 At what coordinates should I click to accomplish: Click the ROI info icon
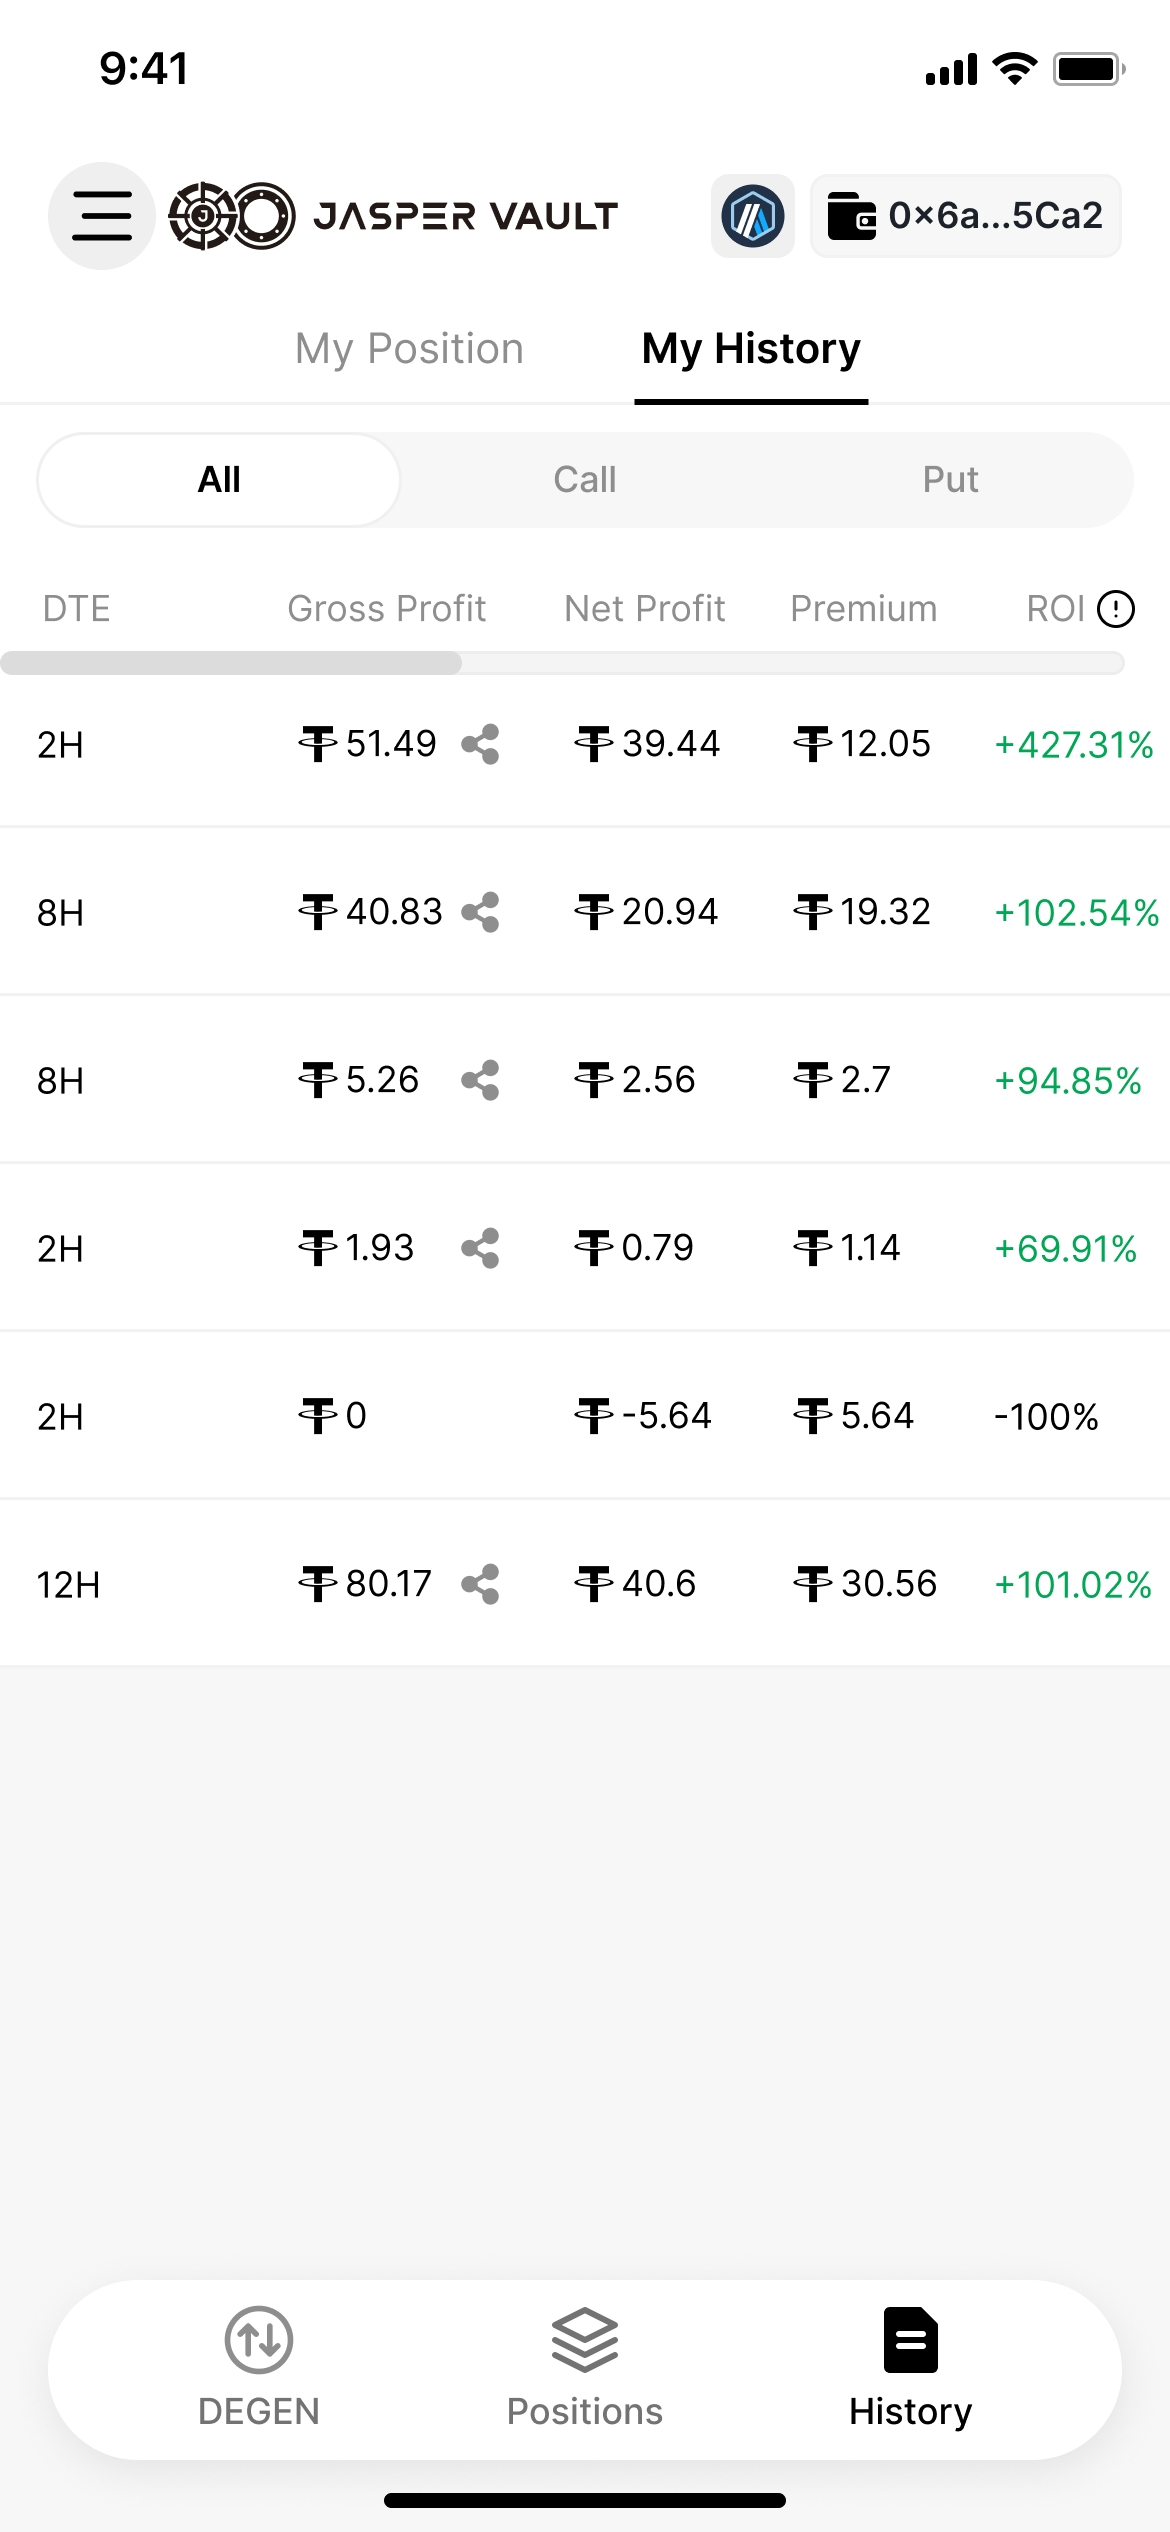(1115, 609)
